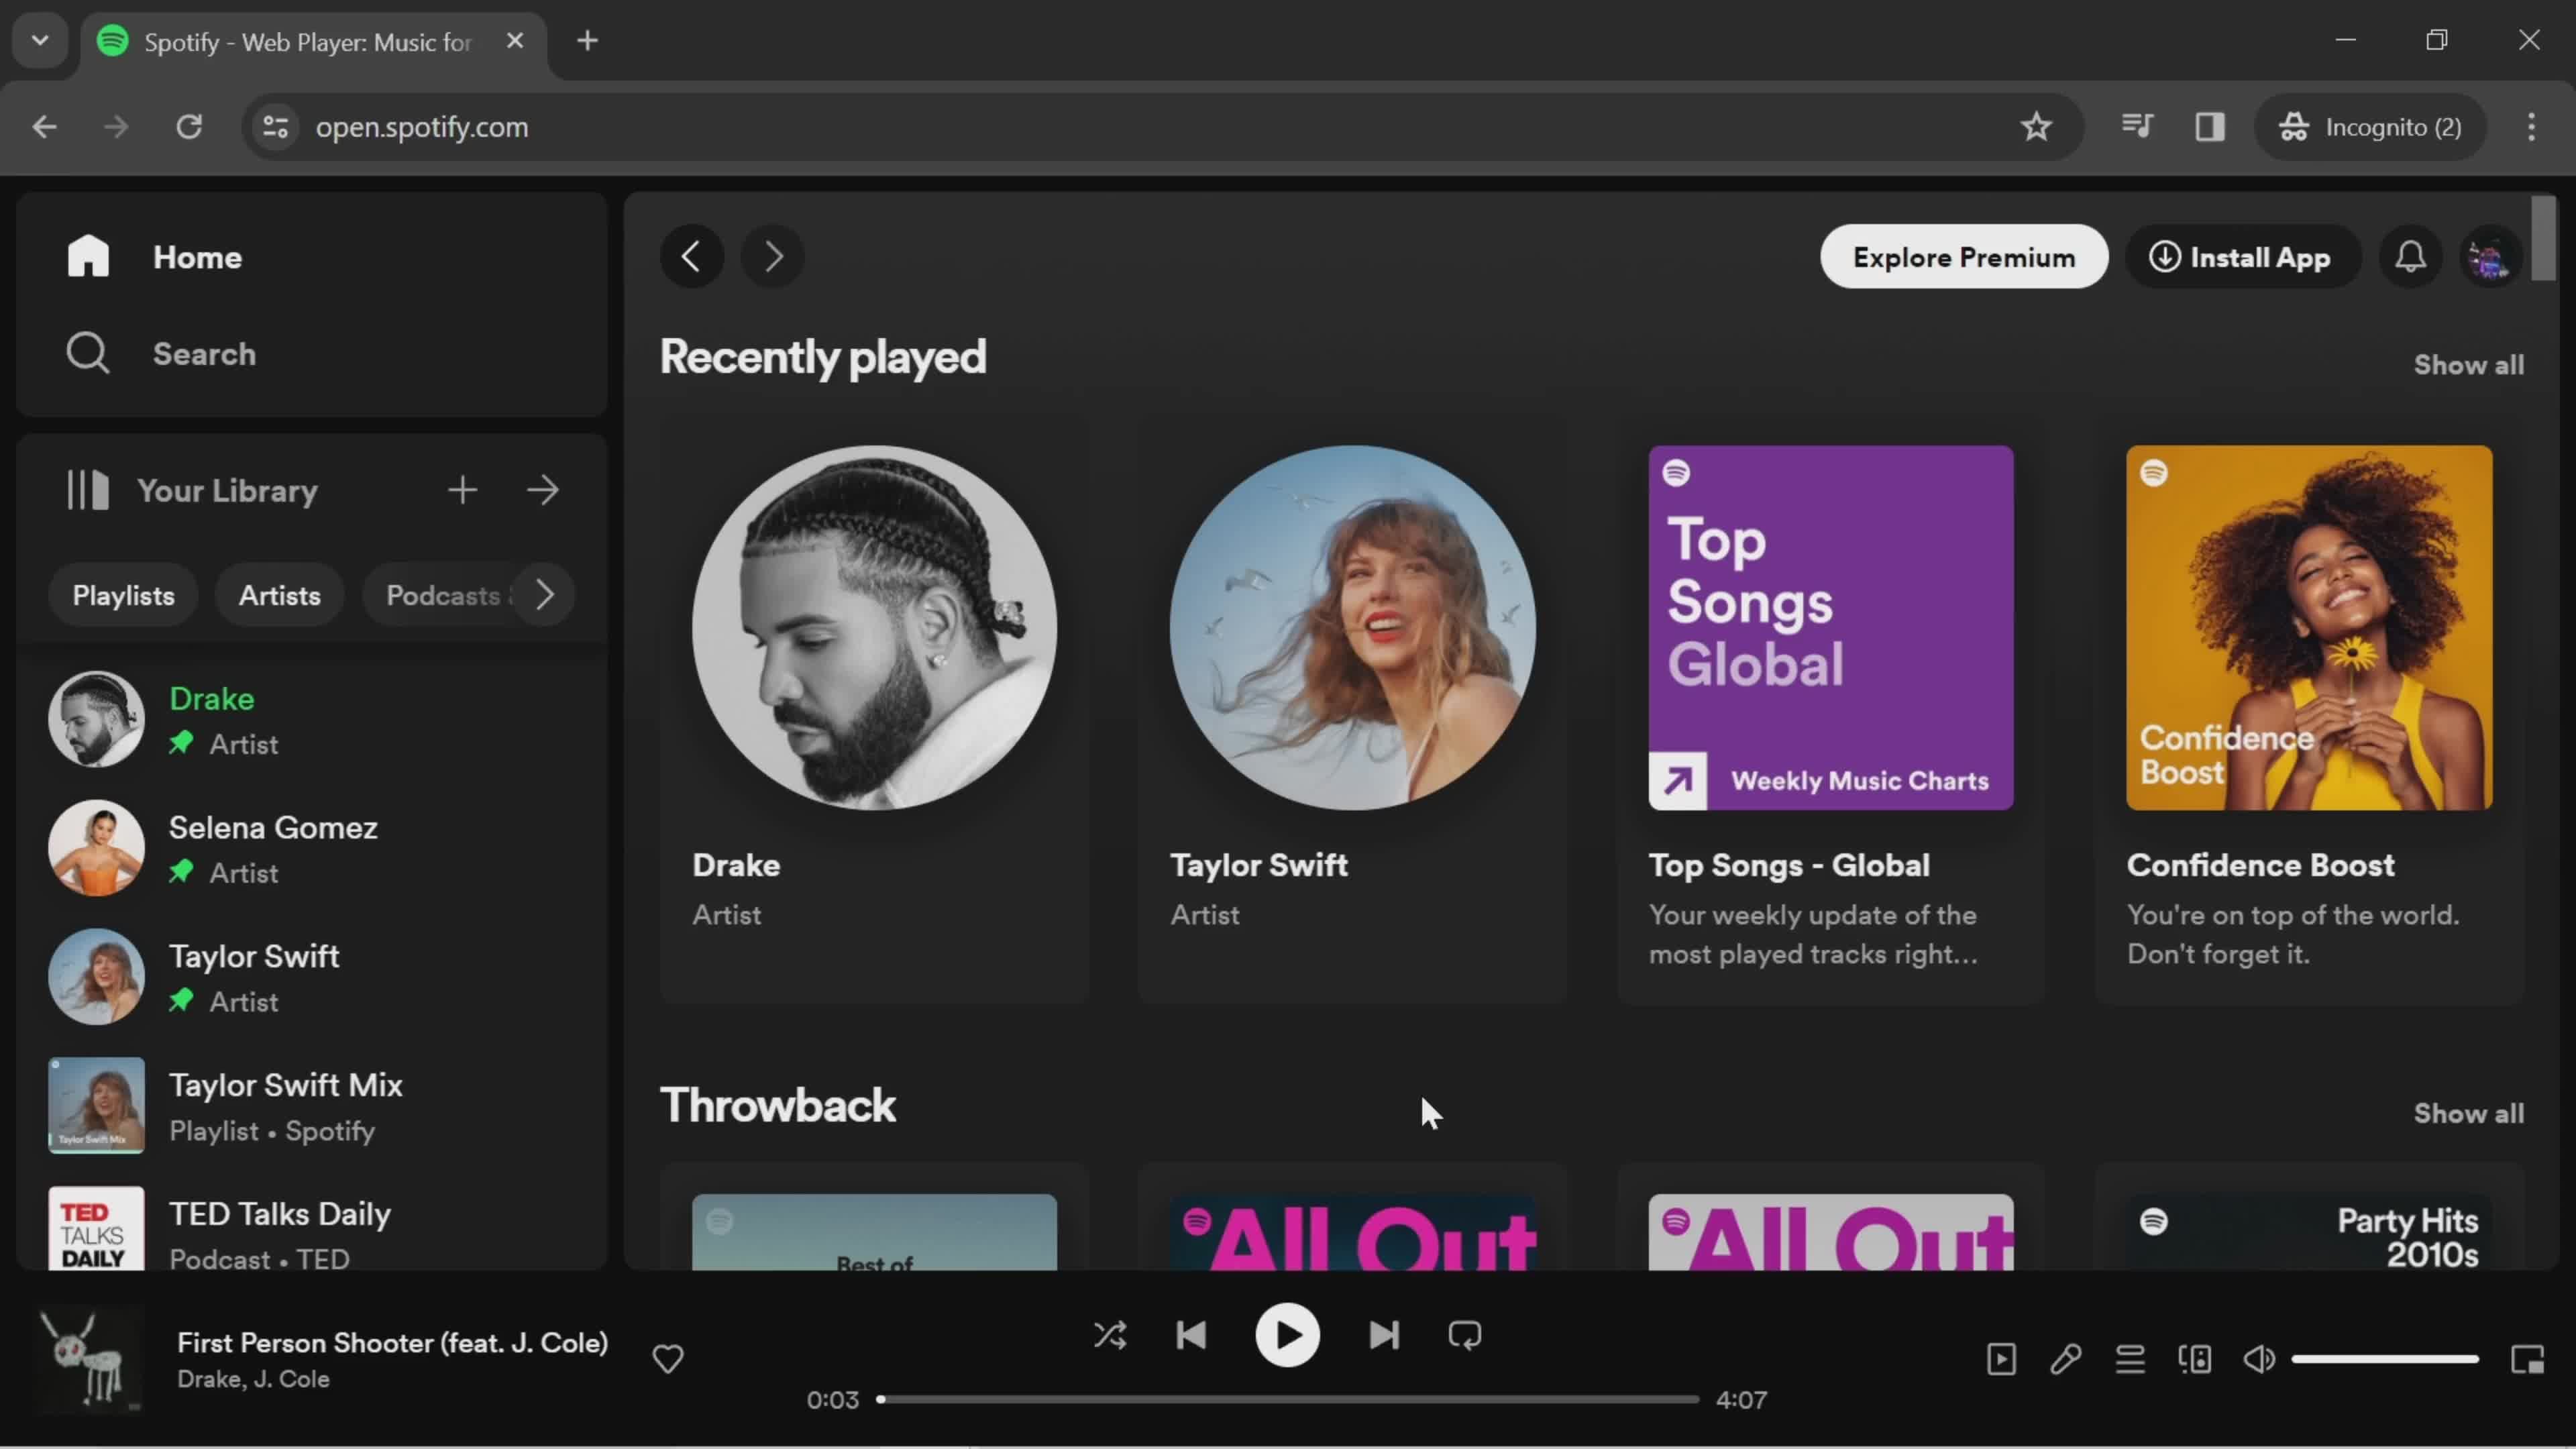This screenshot has height=1449, width=2576.
Task: Mute the volume speaker icon
Action: pos(2259,1360)
